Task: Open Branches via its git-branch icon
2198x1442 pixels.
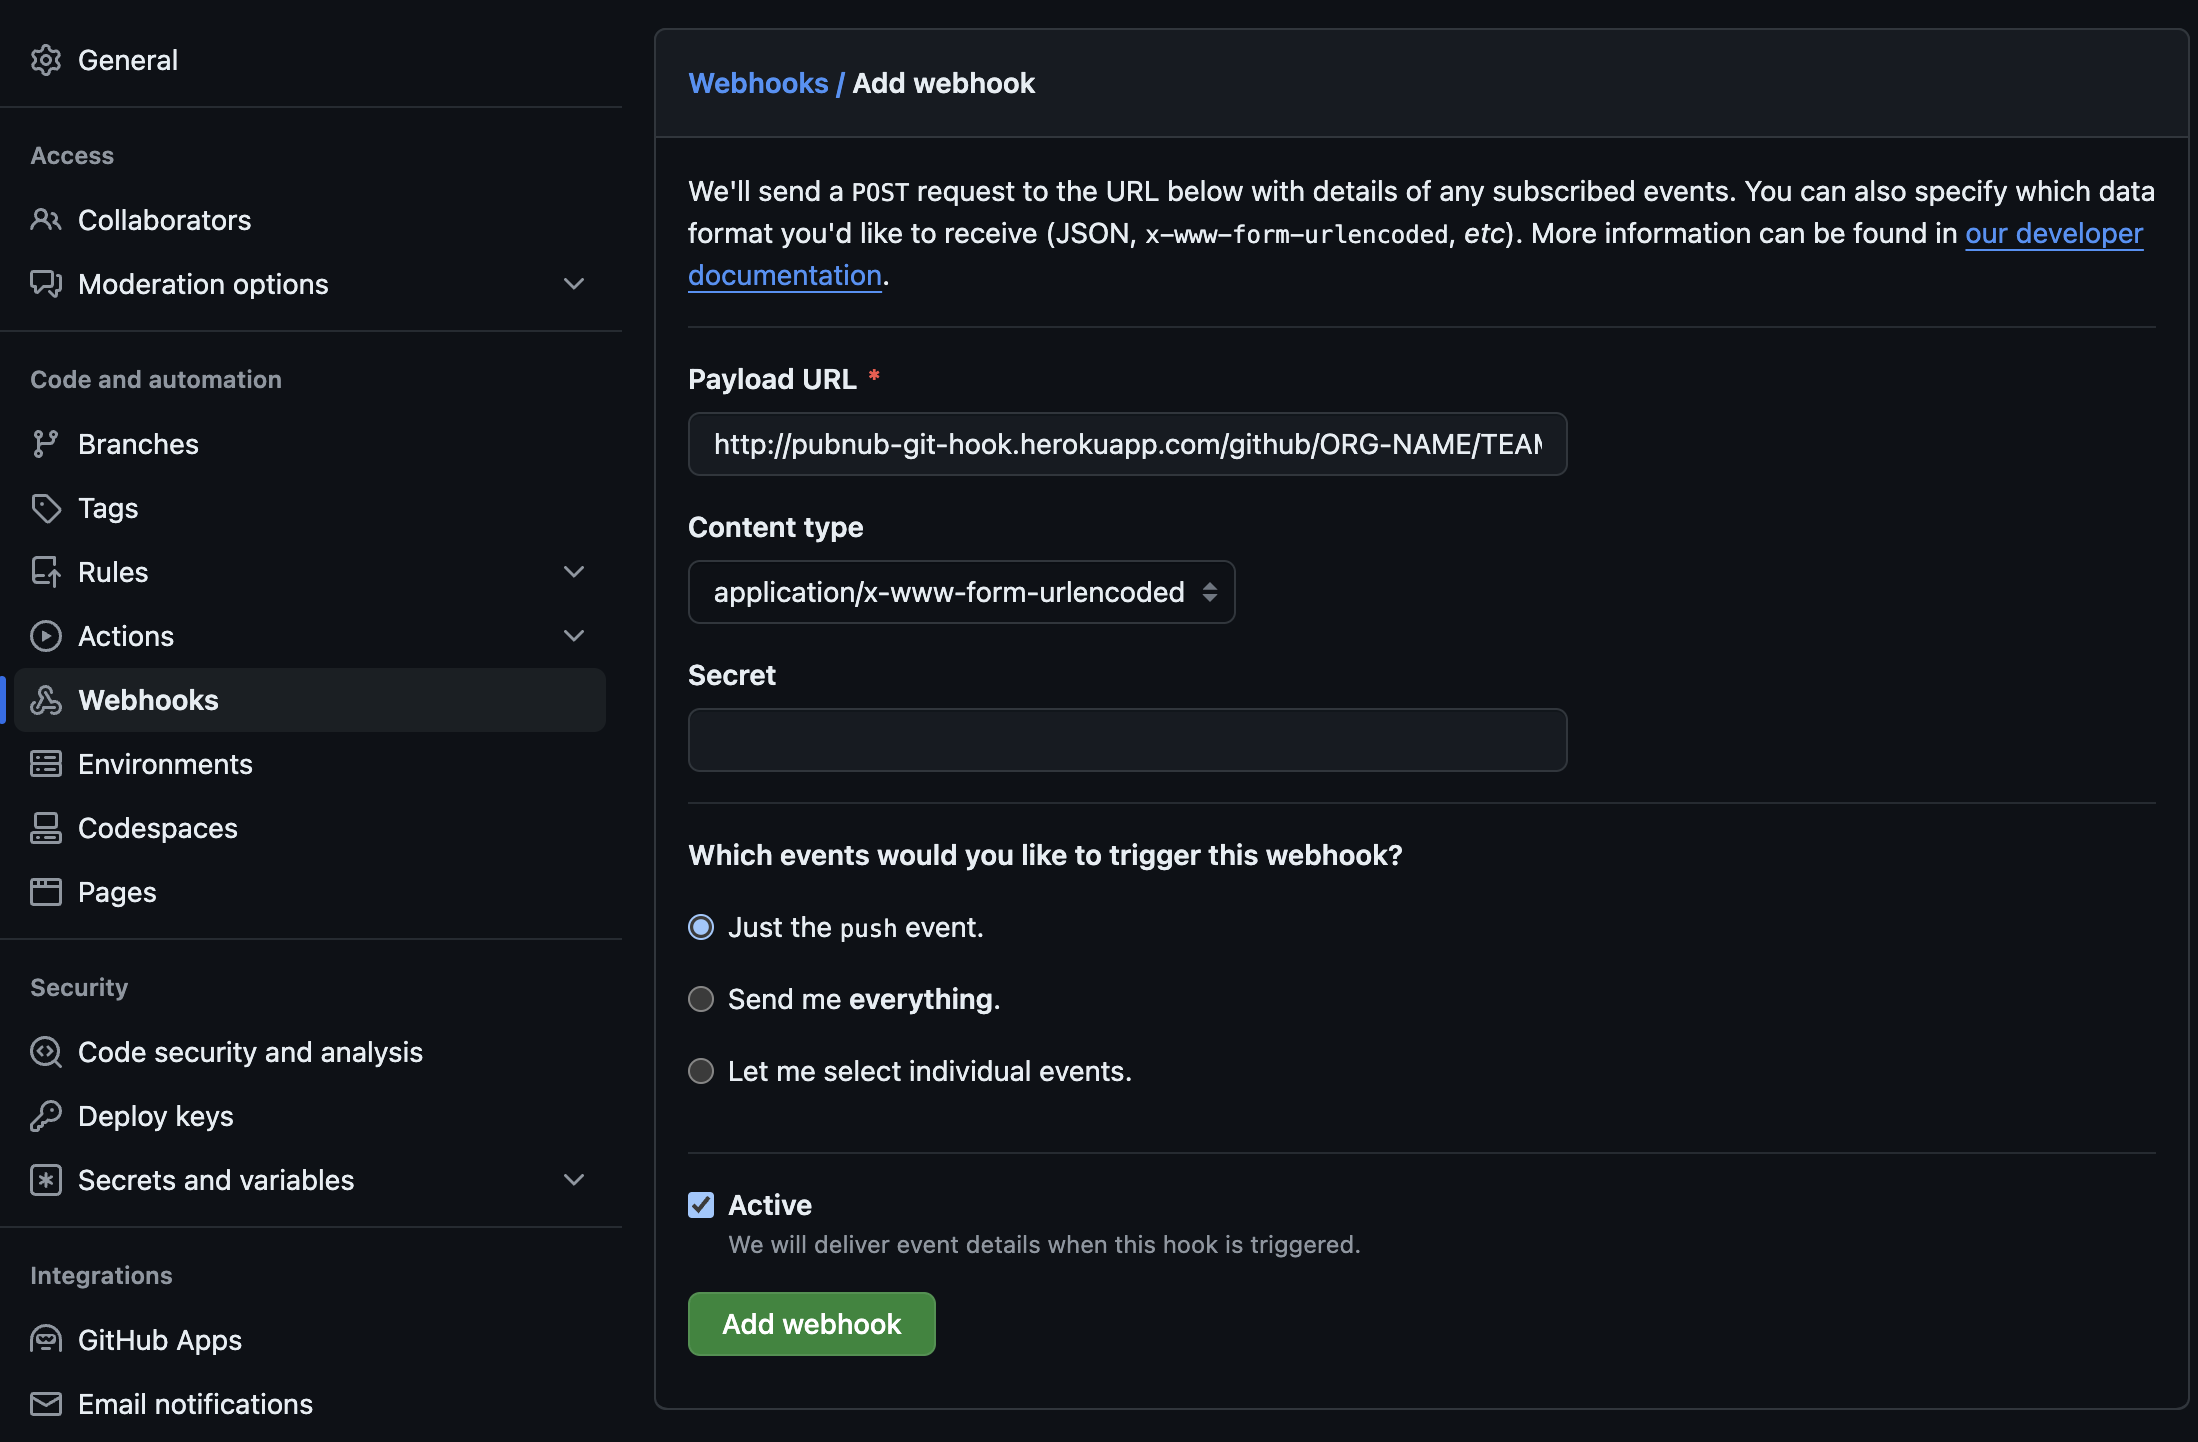Action: pos(46,444)
